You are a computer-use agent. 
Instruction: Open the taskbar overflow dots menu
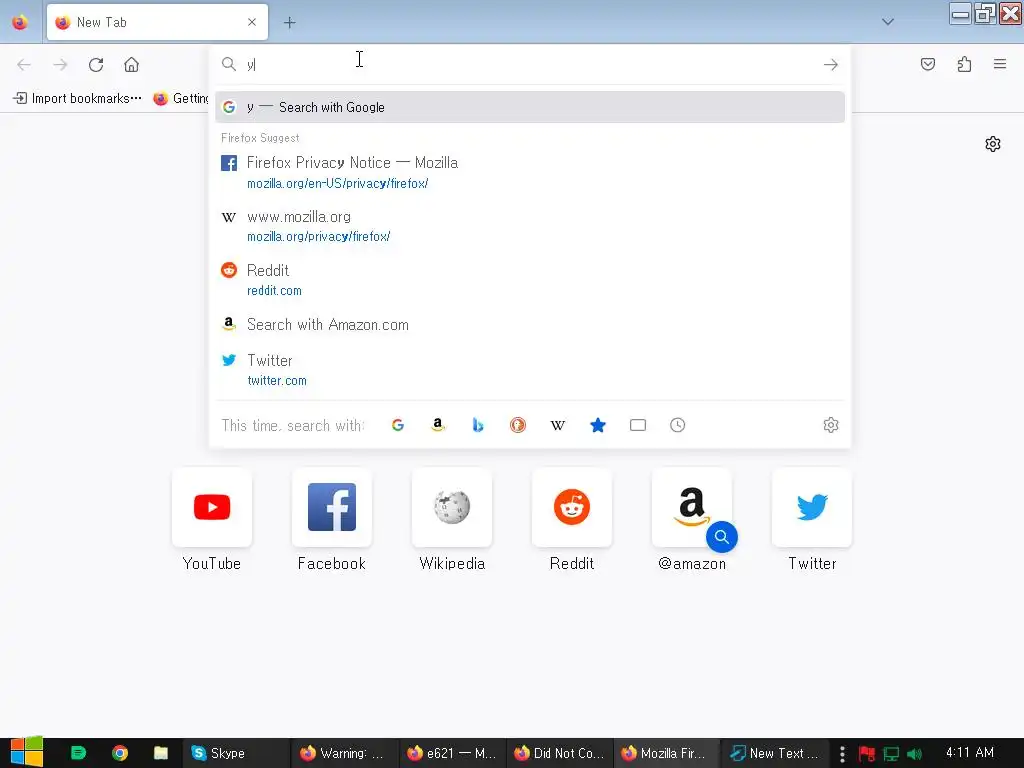(842, 754)
